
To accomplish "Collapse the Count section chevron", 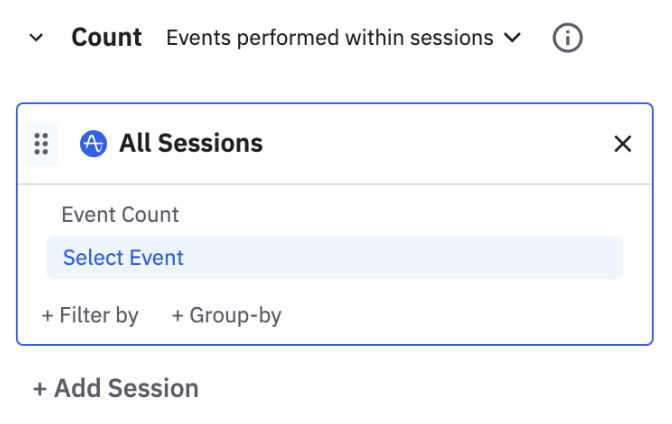I will [37, 38].
